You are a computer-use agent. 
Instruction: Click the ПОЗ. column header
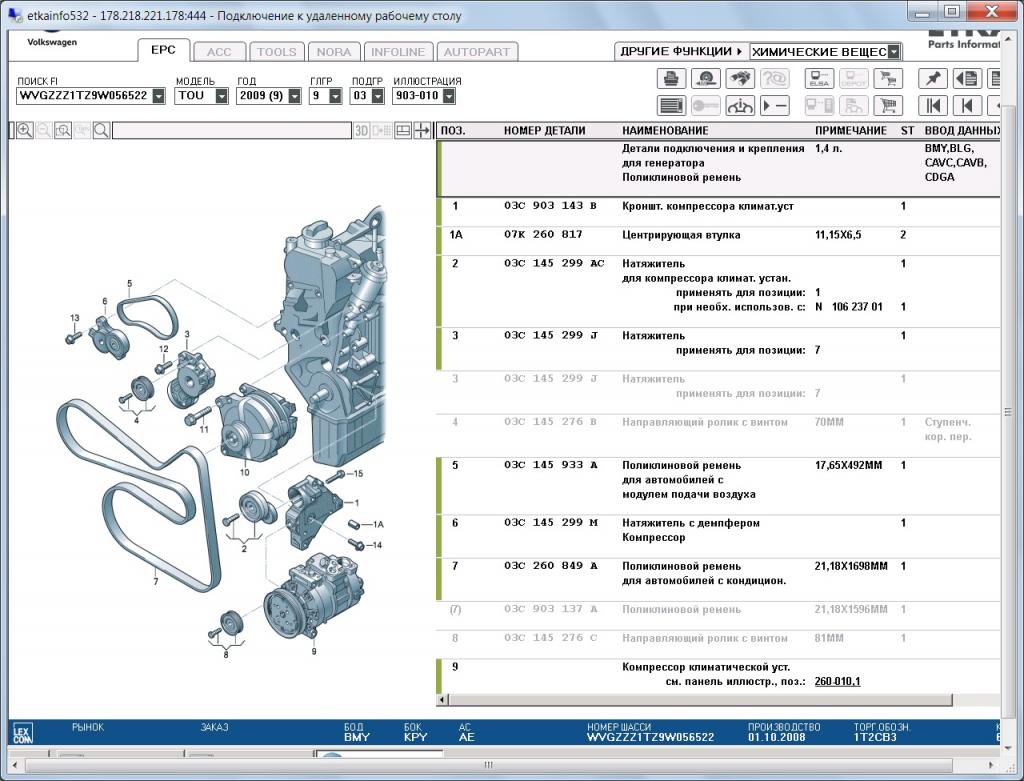pos(453,131)
